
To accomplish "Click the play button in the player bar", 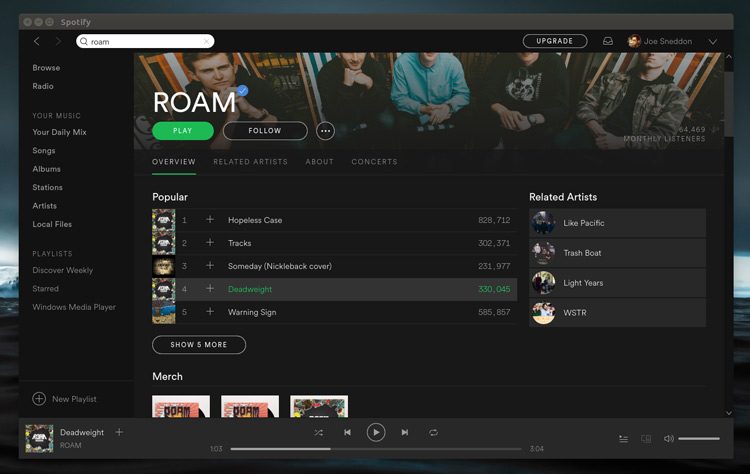I will (x=376, y=432).
